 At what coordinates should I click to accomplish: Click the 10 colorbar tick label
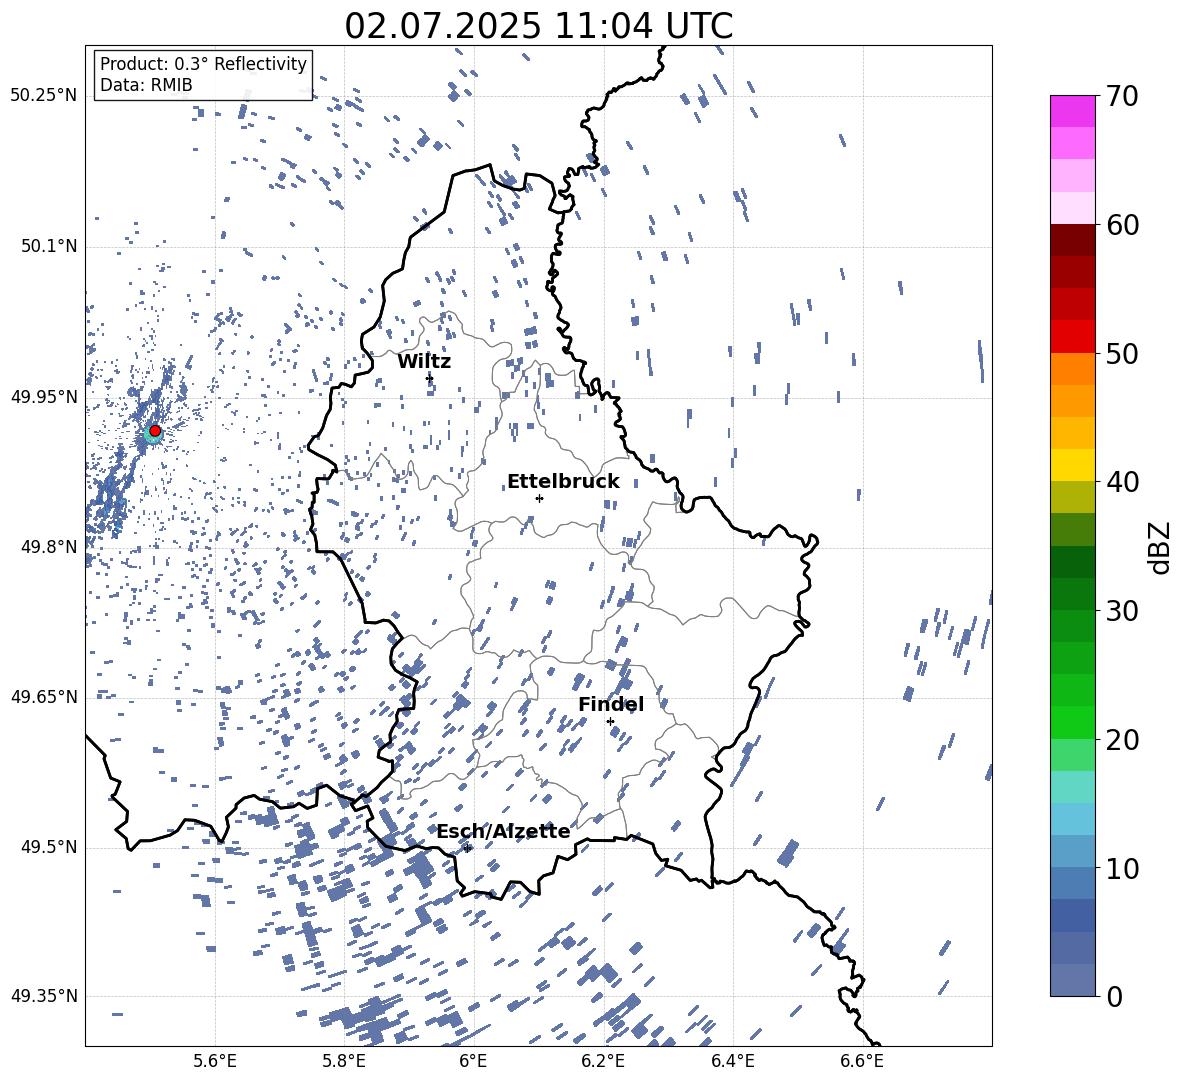click(x=1123, y=867)
